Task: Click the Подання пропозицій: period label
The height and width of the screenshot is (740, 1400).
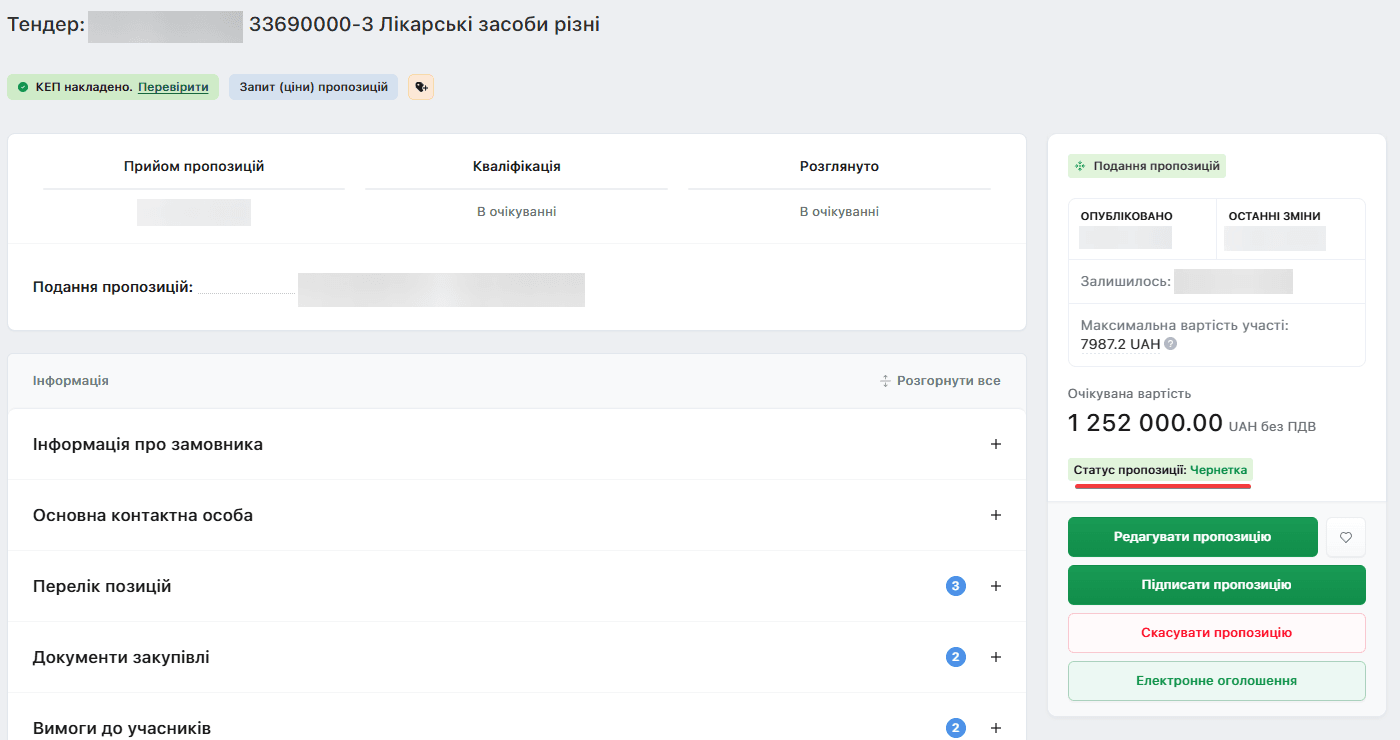Action: coord(113,287)
